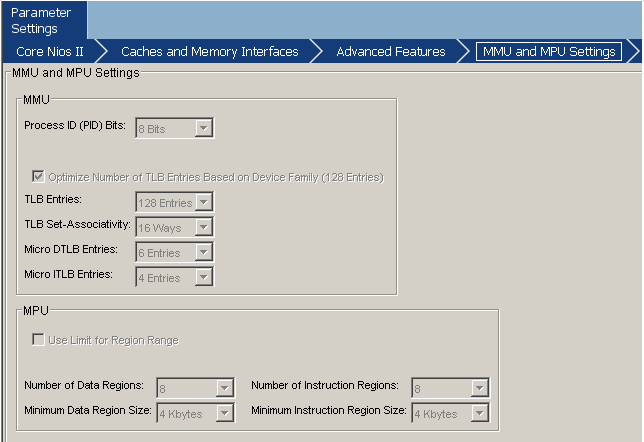Click the 'MPU' group box title
This screenshot has height=442, width=644.
[x=36, y=311]
